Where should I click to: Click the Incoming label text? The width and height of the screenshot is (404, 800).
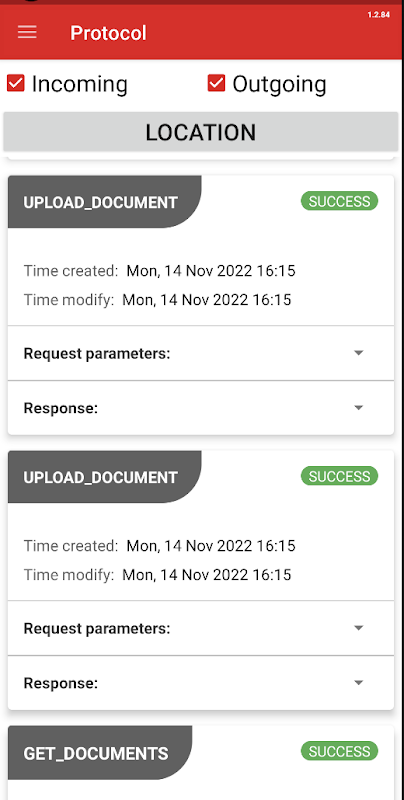(x=80, y=84)
